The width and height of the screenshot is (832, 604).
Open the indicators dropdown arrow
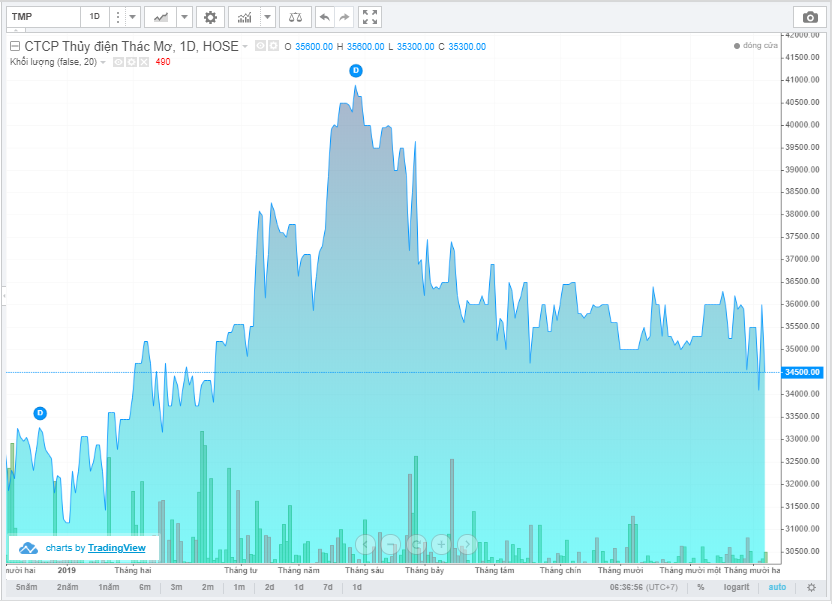coord(268,17)
